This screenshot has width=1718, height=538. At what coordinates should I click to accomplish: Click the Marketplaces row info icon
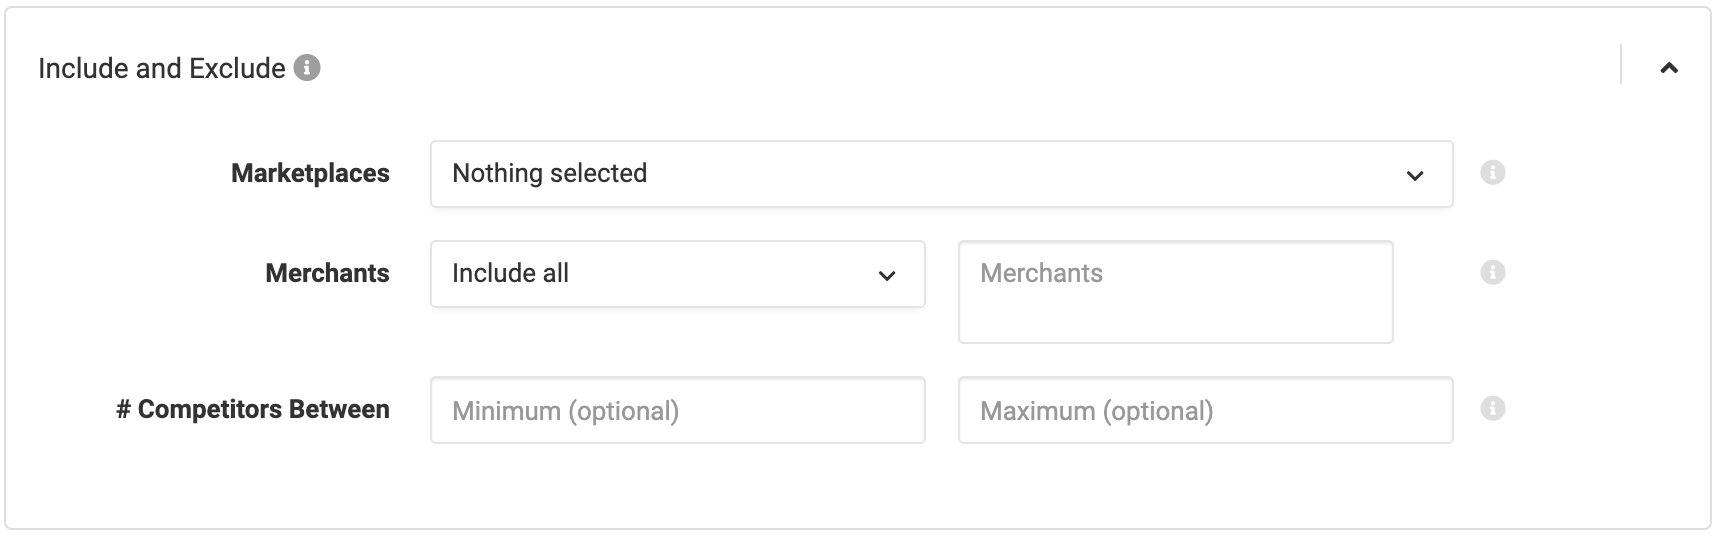[x=1493, y=173]
